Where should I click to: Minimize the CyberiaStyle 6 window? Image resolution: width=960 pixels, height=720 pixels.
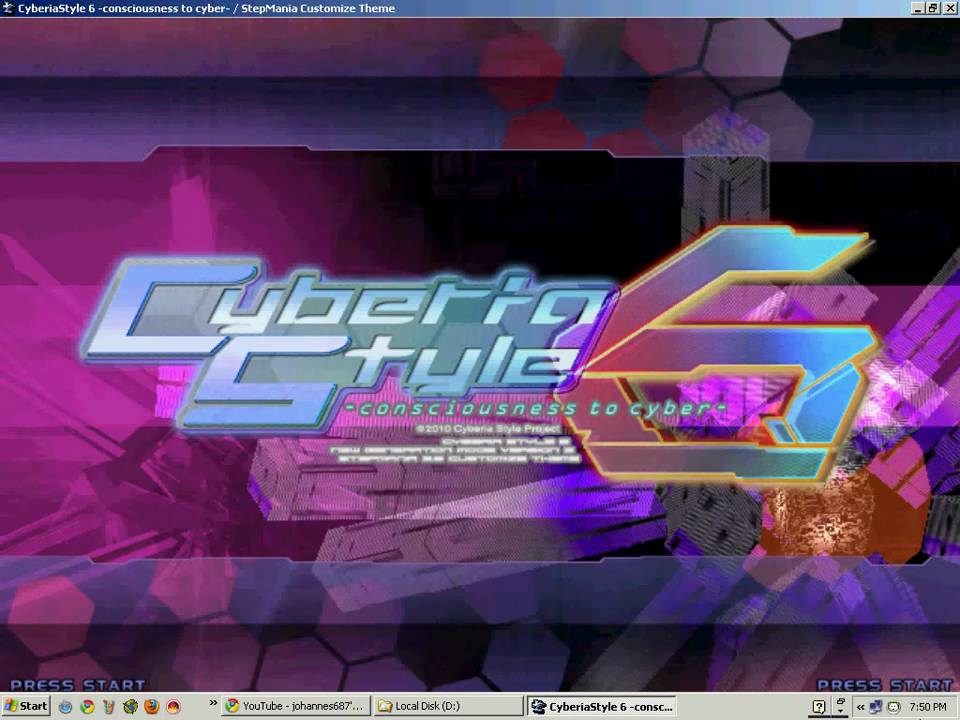(918, 8)
